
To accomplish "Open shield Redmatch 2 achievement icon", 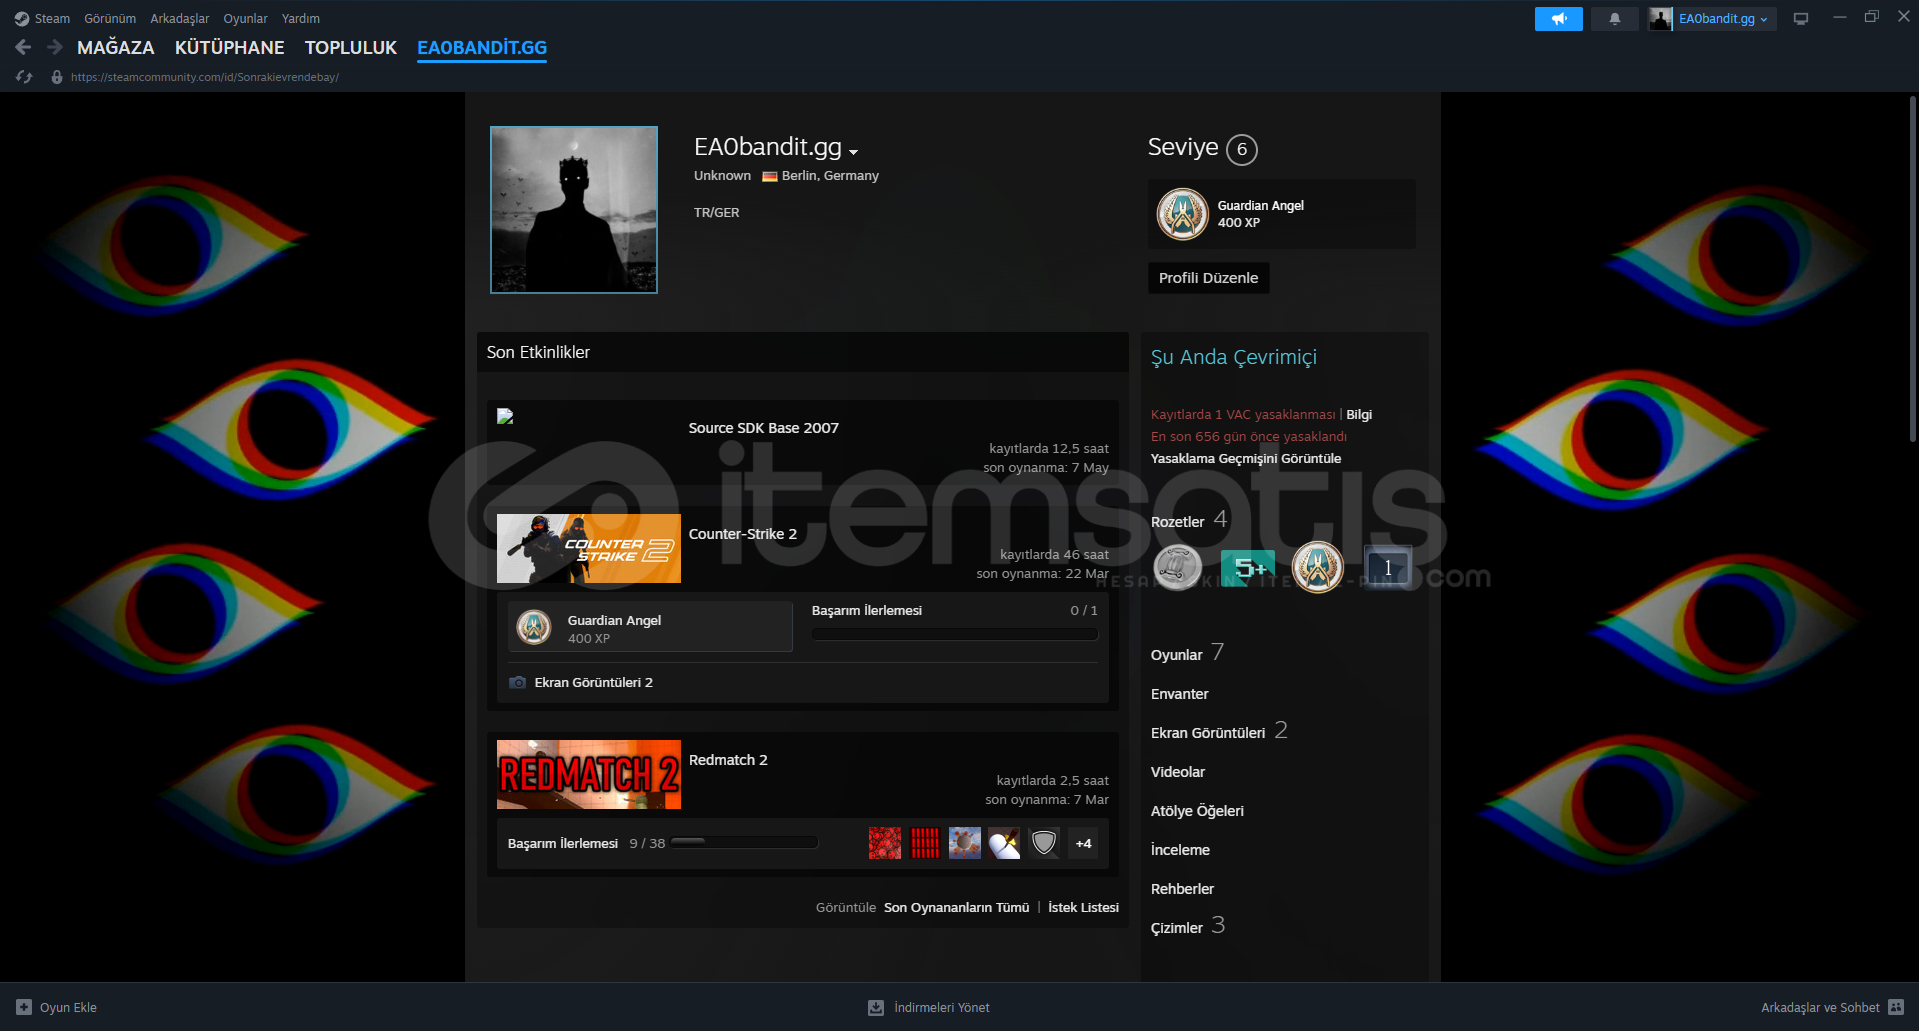I will 1044,843.
